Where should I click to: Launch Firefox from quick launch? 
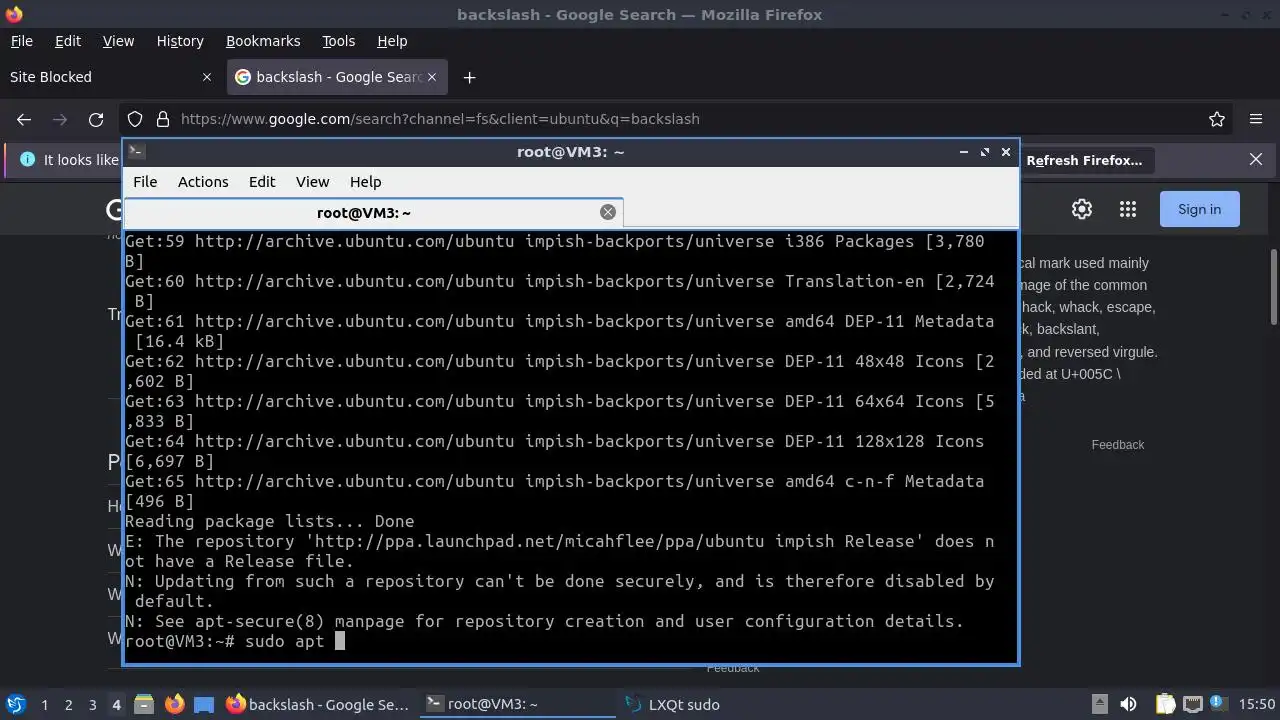coord(174,704)
